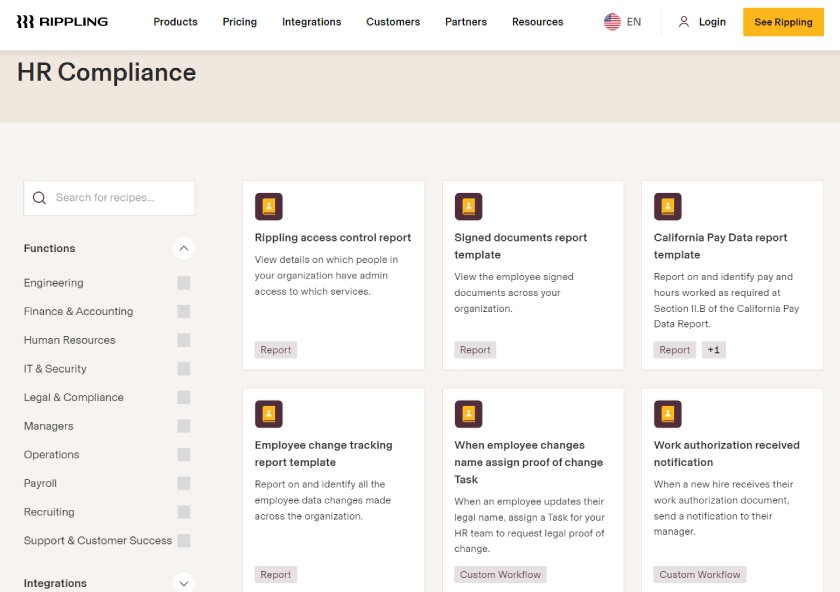The height and width of the screenshot is (592, 840).
Task: Open the name change proof Task recipe
Action: point(528,462)
